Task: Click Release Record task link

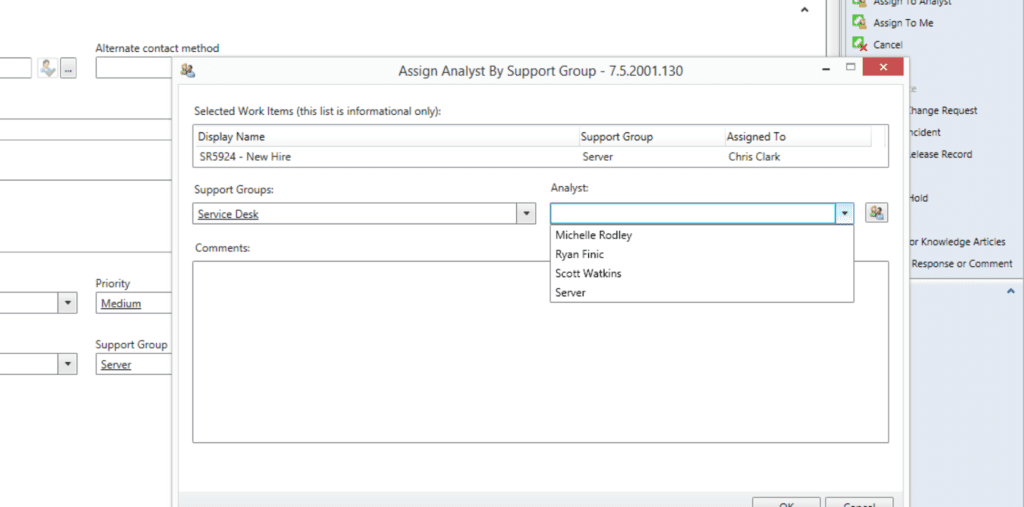Action: tap(940, 154)
